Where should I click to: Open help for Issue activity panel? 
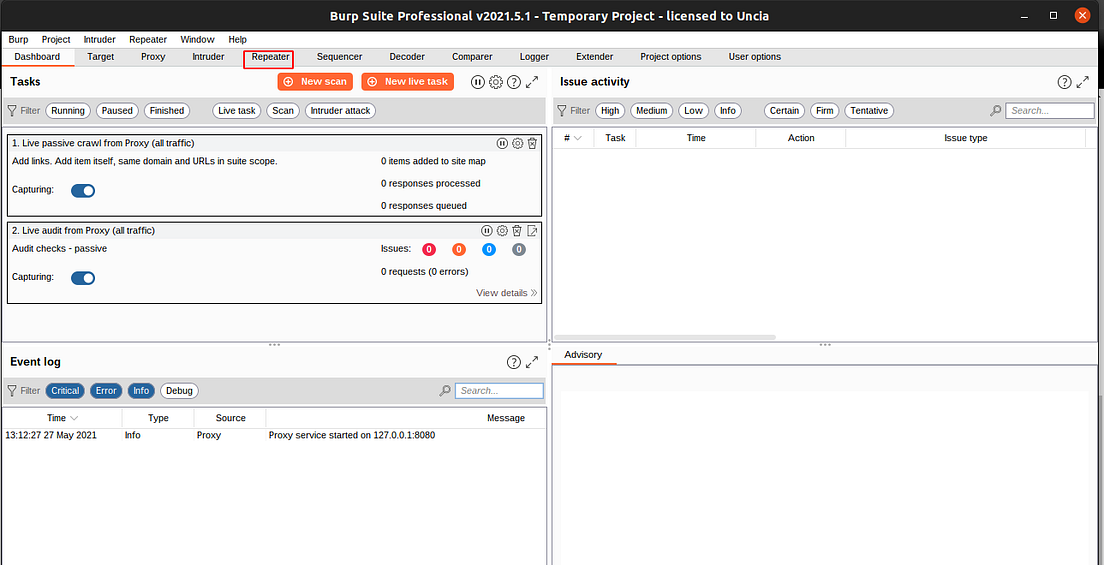coord(1065,82)
